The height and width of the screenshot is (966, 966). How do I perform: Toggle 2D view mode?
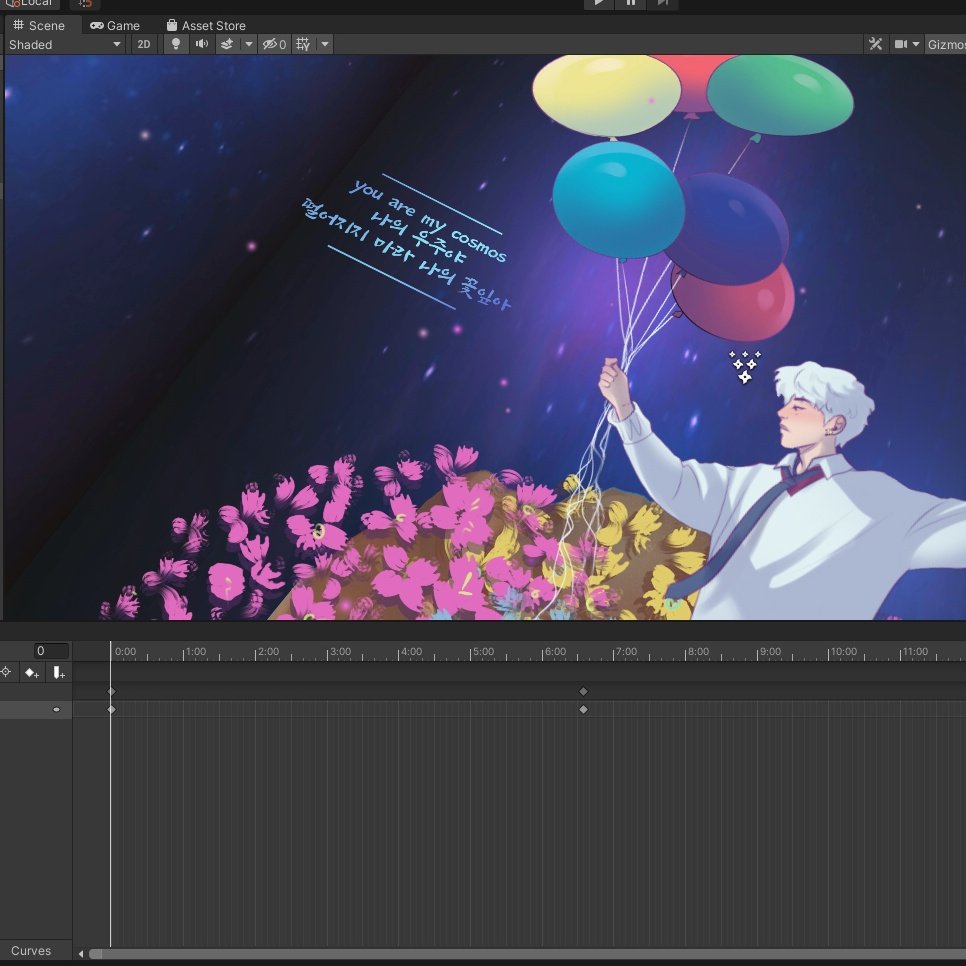[x=144, y=44]
